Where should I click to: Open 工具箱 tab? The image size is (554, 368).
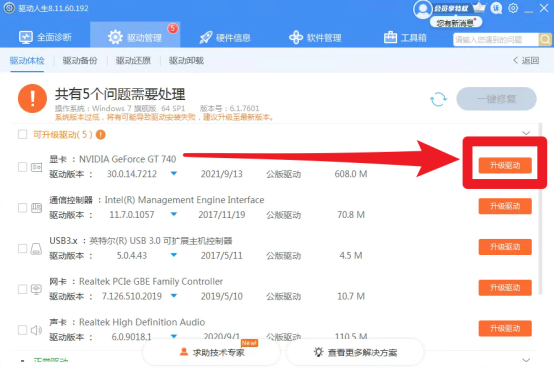pos(405,37)
